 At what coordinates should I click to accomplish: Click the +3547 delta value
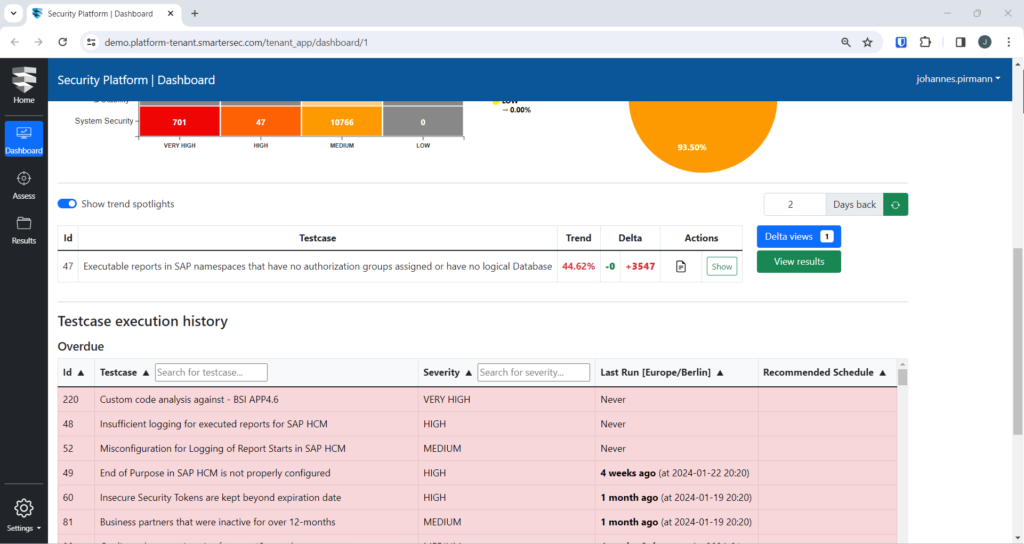point(640,266)
